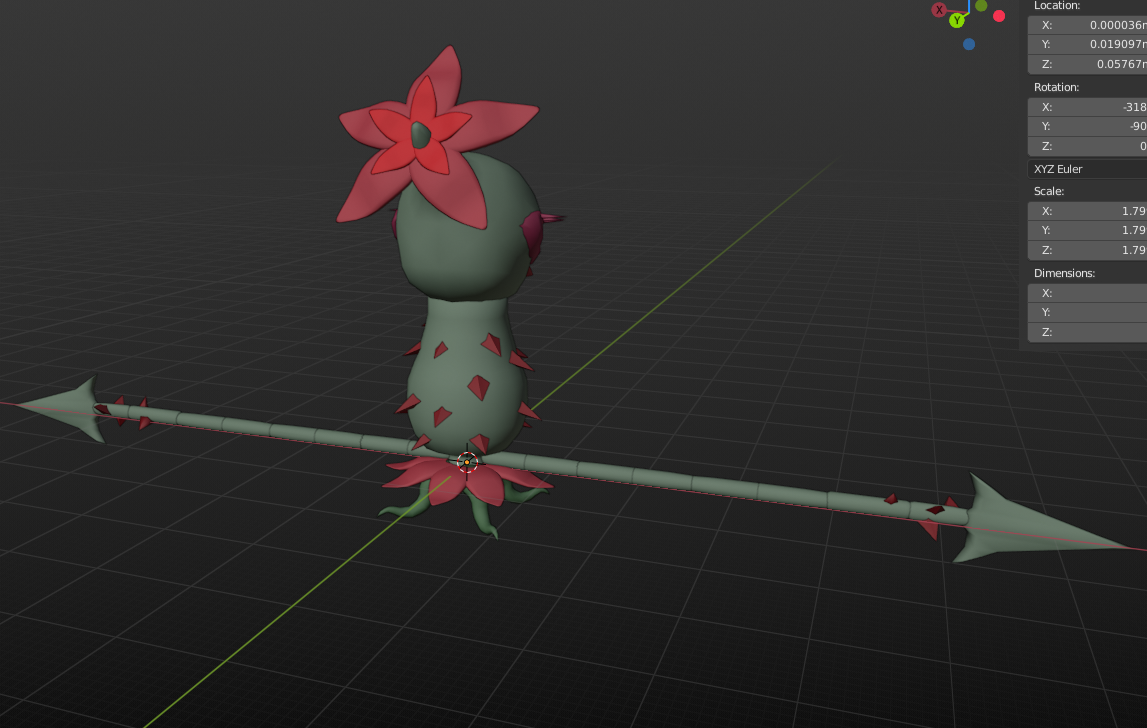Click the blue negative Z gizmo dot
Image resolution: width=1147 pixels, height=728 pixels.
pyautogui.click(x=969, y=44)
